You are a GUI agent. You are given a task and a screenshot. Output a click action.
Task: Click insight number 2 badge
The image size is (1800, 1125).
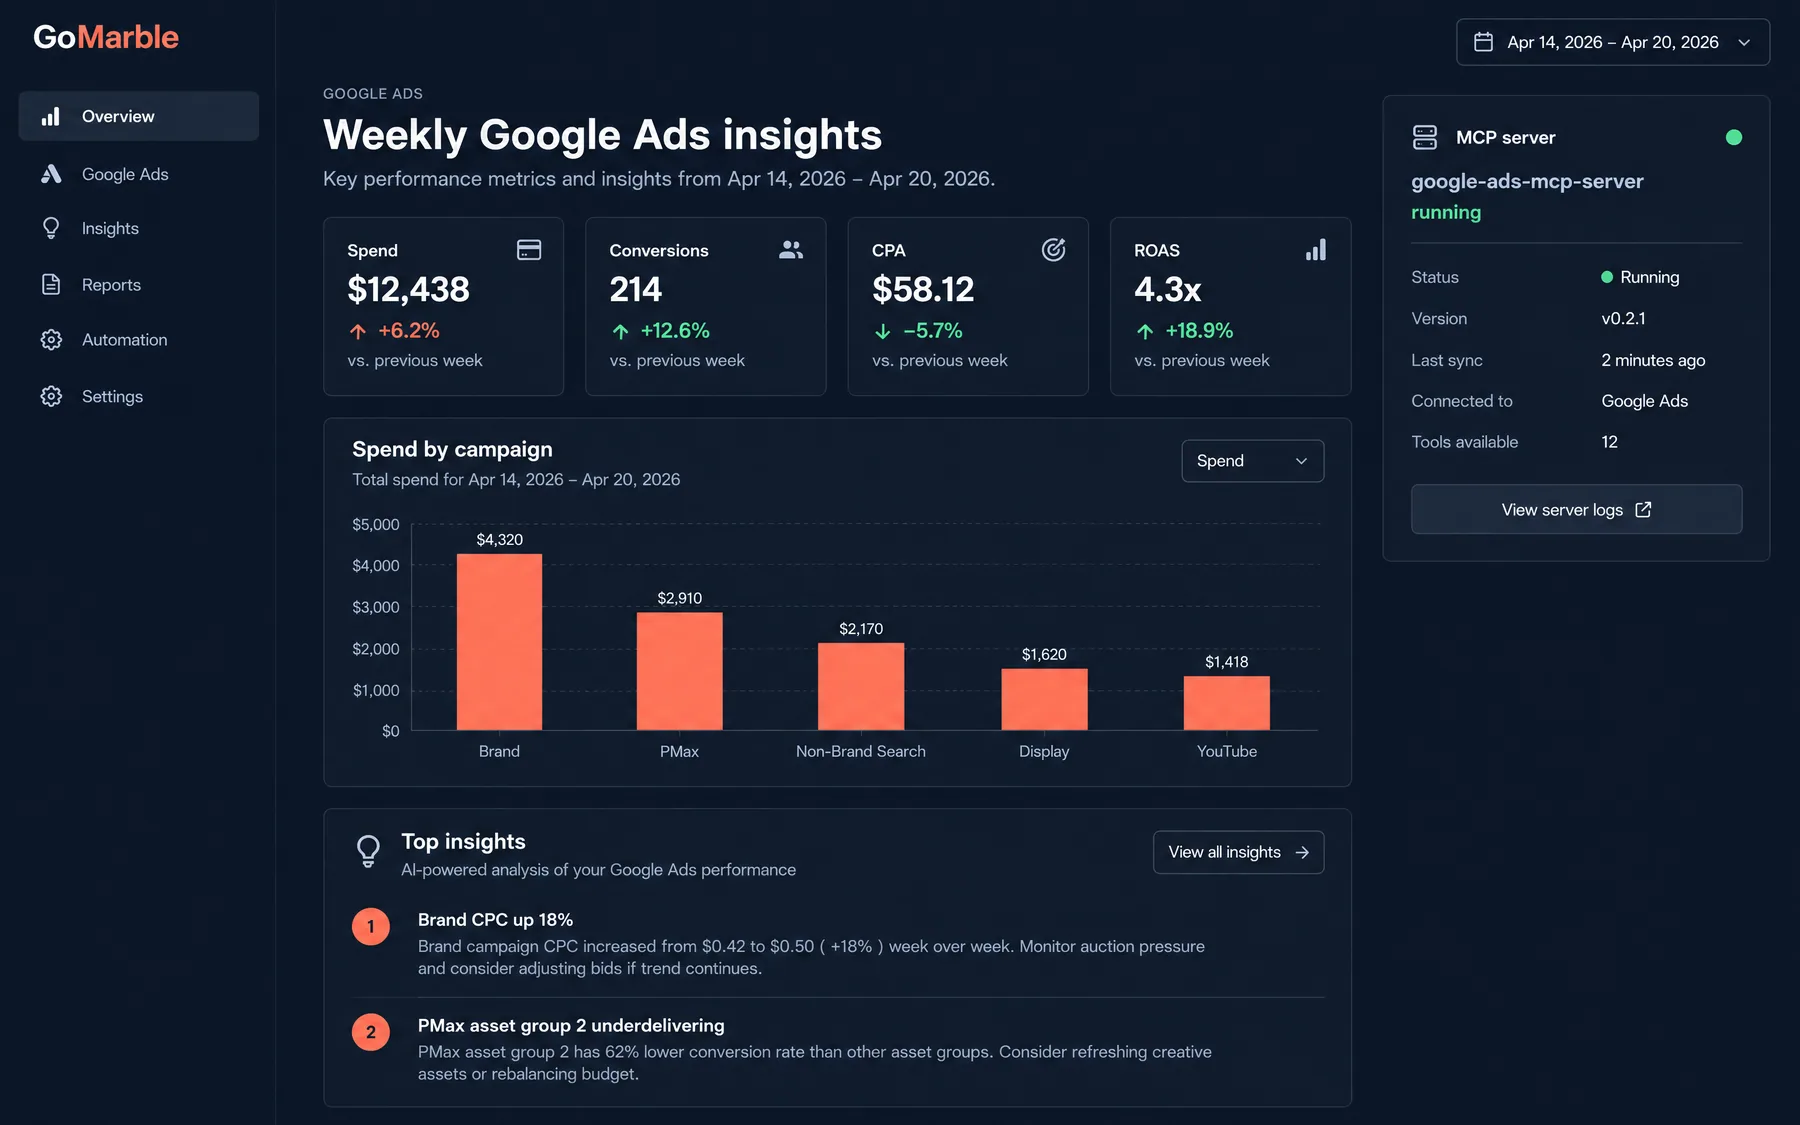[x=371, y=1032]
